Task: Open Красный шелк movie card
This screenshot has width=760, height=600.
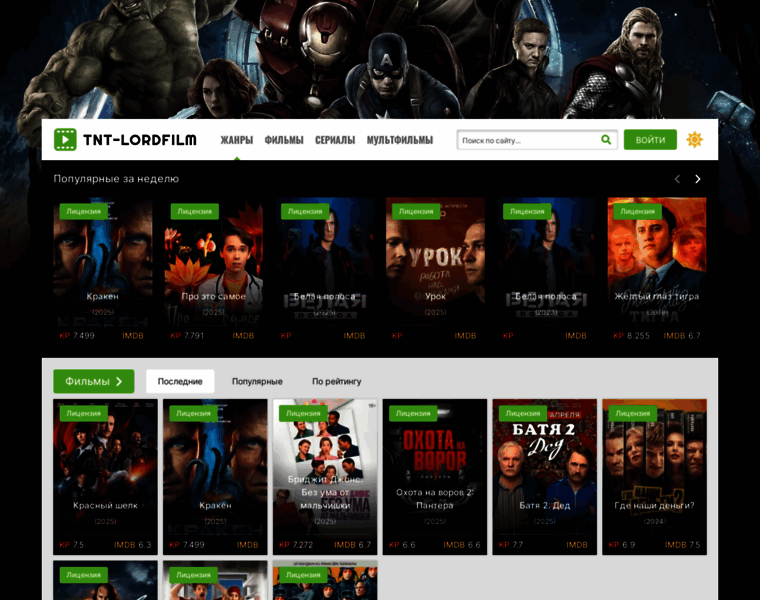Action: [x=105, y=477]
